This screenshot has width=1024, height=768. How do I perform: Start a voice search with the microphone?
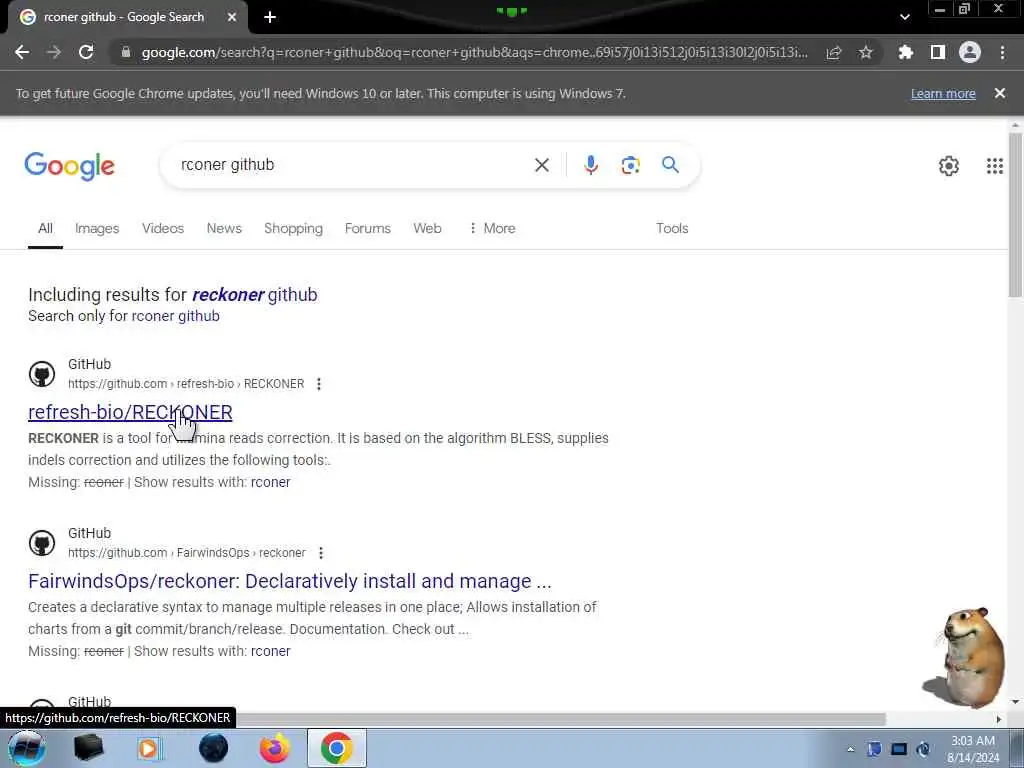click(x=590, y=165)
